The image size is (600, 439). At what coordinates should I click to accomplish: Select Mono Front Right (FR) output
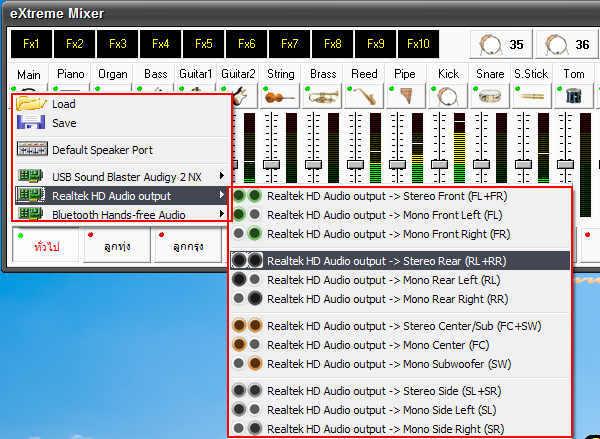(399, 233)
